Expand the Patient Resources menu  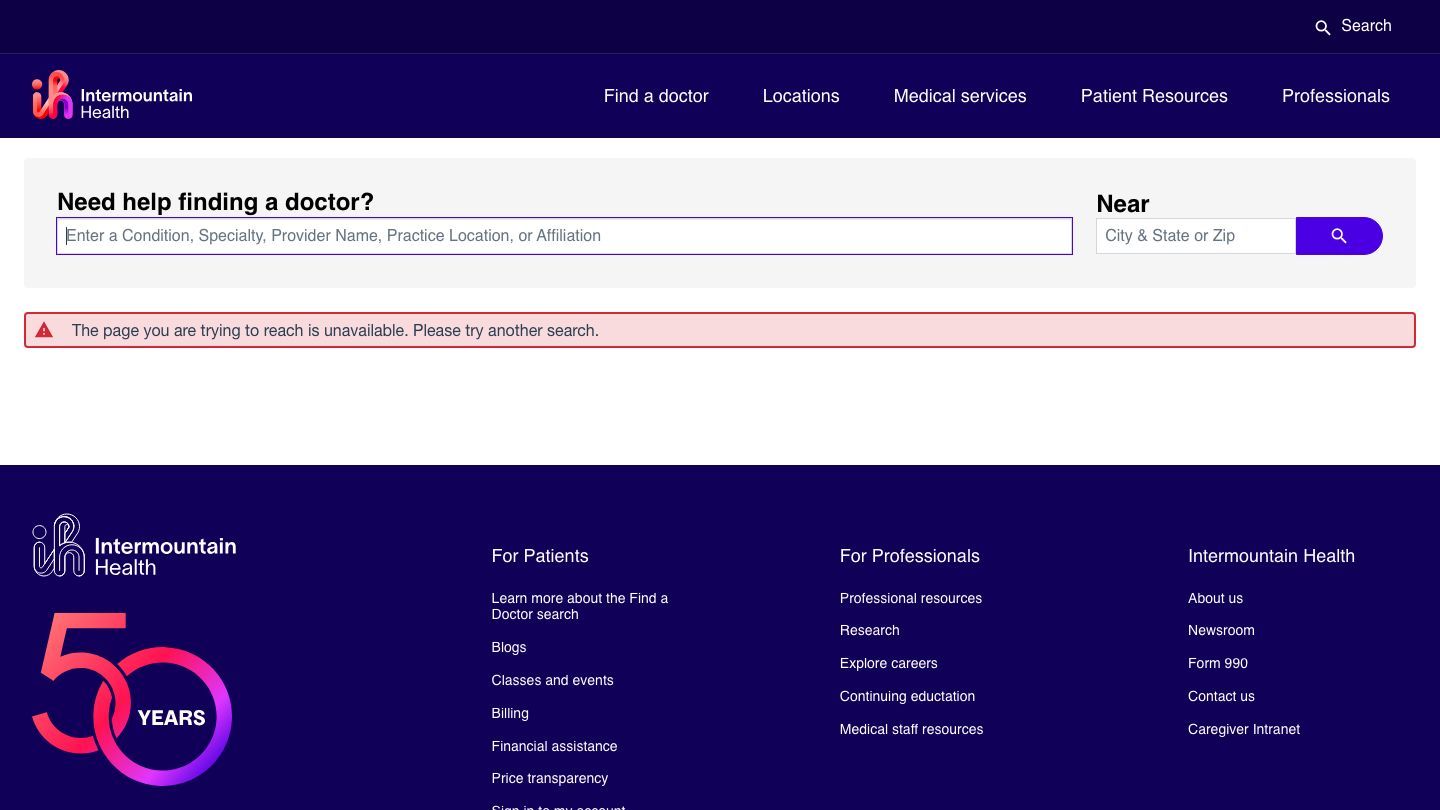(x=1153, y=96)
